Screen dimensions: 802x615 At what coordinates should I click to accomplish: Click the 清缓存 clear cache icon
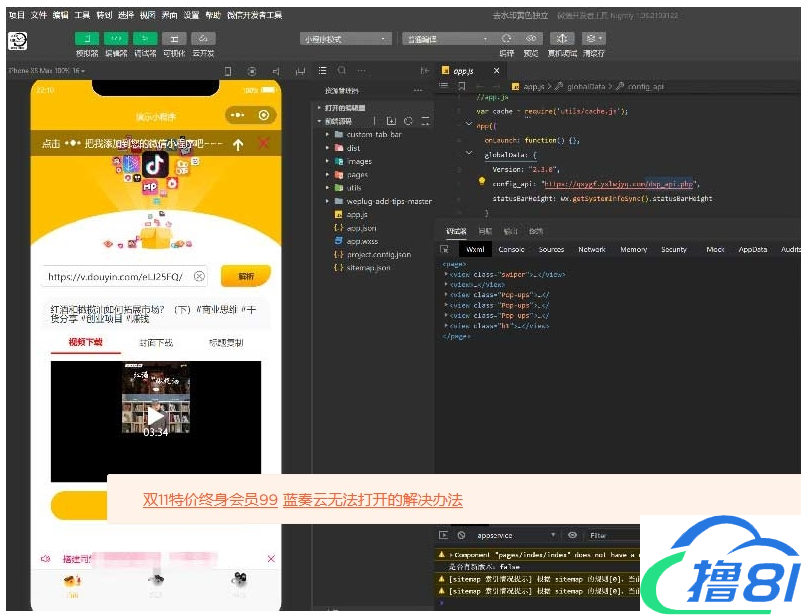coord(594,38)
